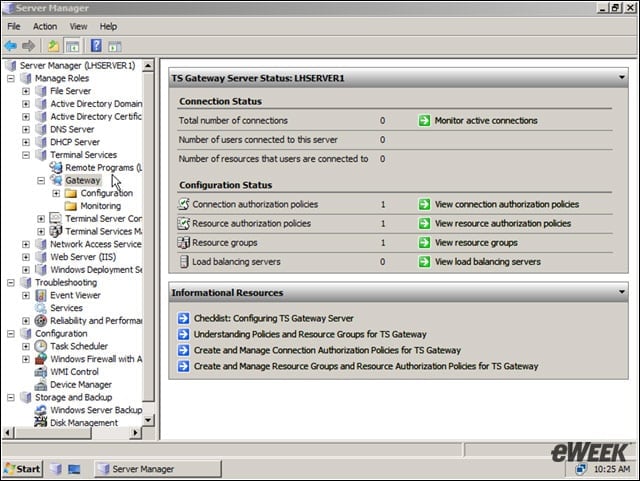Click blue arrow beside Understanding Policies and Resource Groups

pyautogui.click(x=184, y=334)
